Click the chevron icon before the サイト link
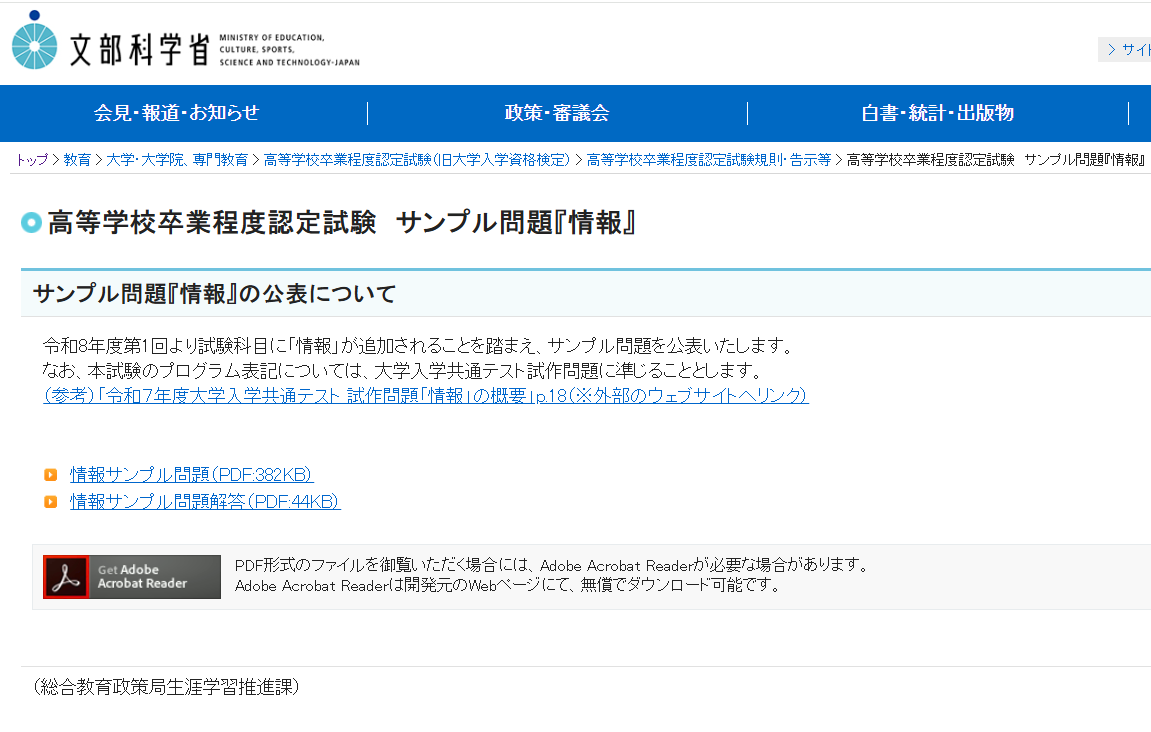The width and height of the screenshot is (1151, 732). click(x=1111, y=48)
